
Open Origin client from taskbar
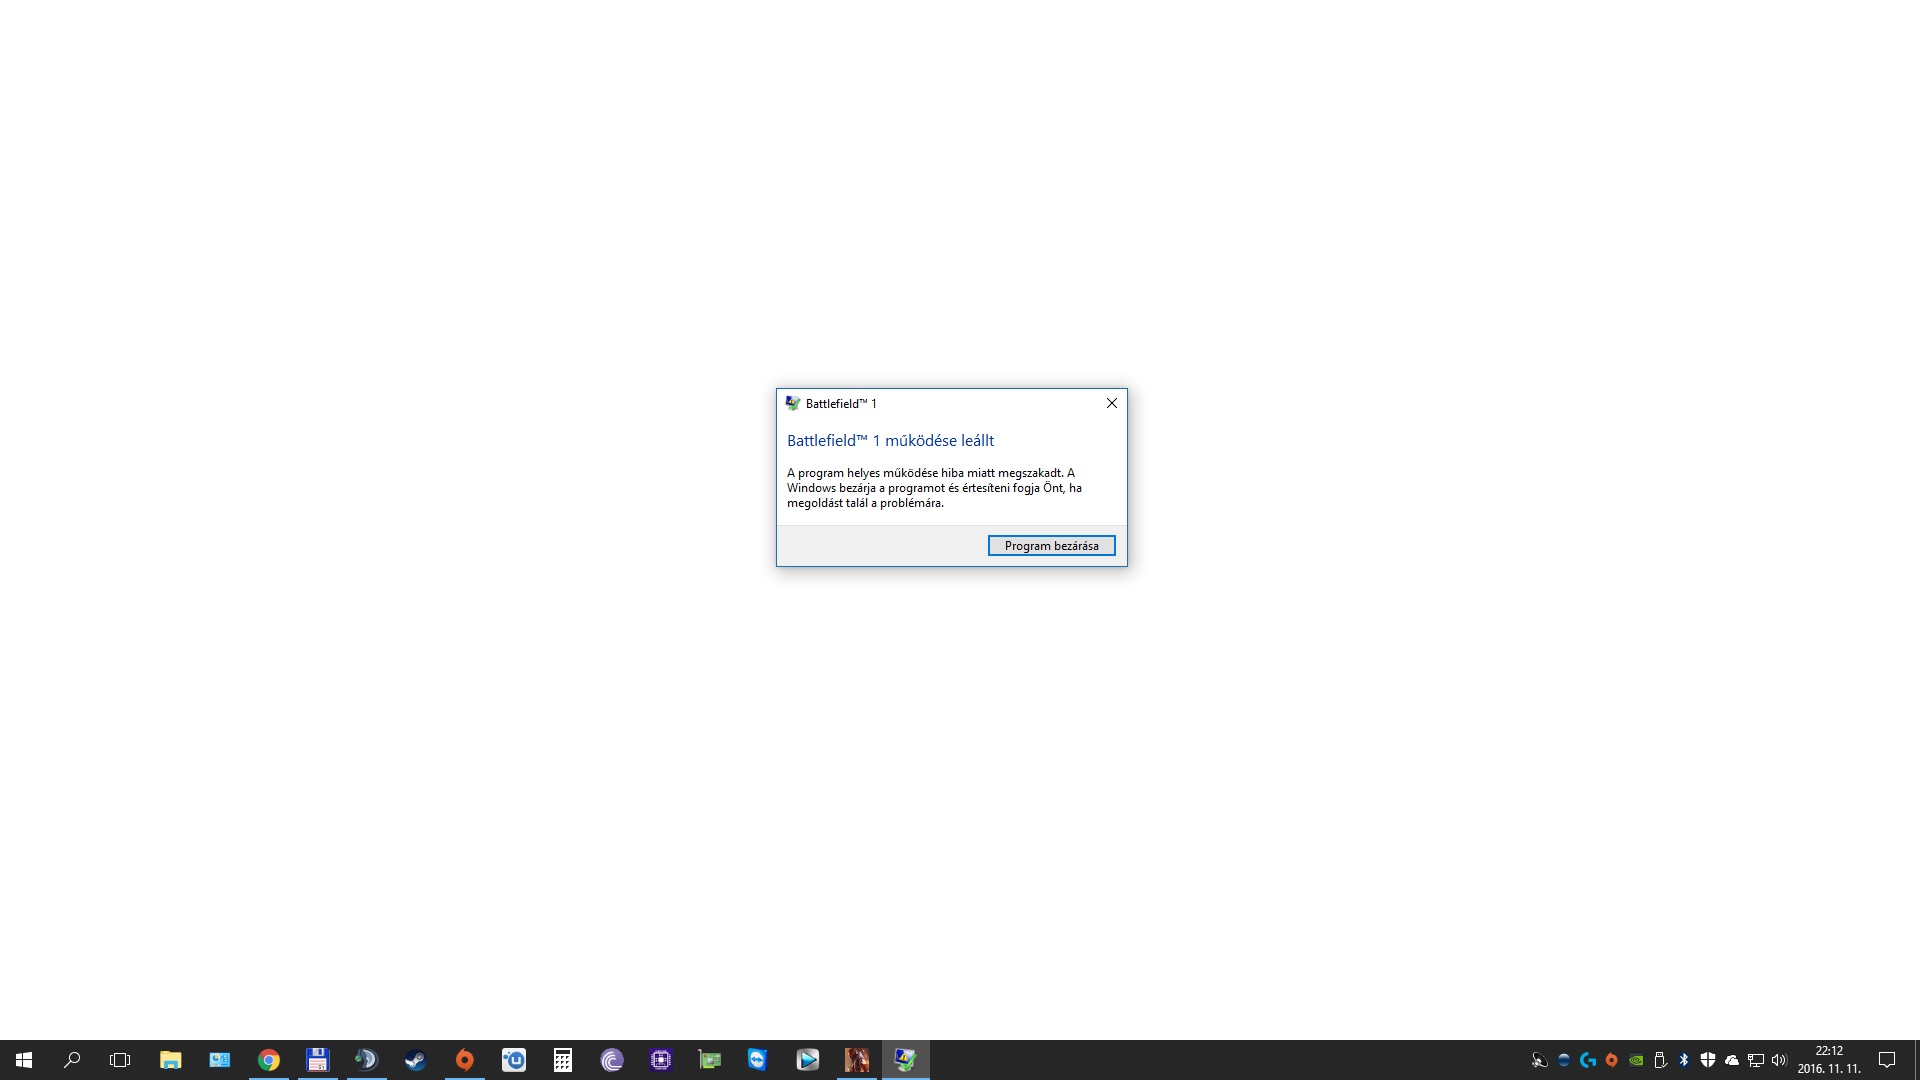pyautogui.click(x=464, y=1060)
